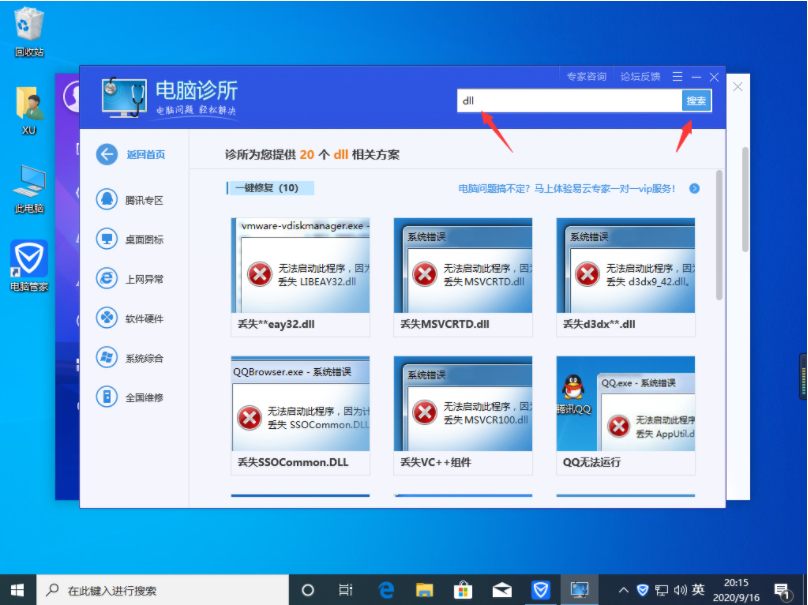This screenshot has height=605, width=808.
Task: Show hidden taskbar icons via chevron
Action: (623, 590)
